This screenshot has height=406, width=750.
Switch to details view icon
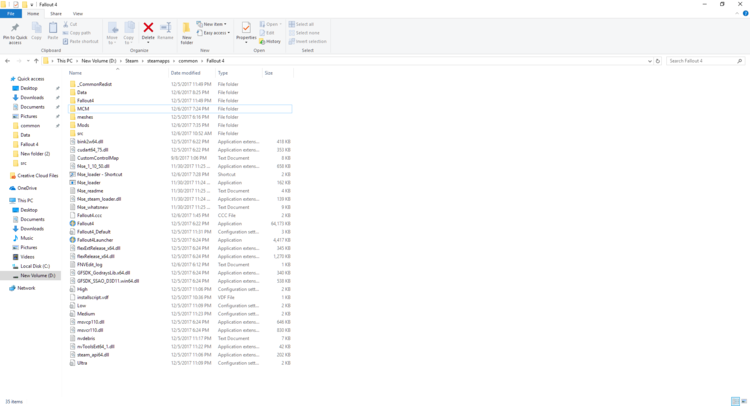[735, 401]
